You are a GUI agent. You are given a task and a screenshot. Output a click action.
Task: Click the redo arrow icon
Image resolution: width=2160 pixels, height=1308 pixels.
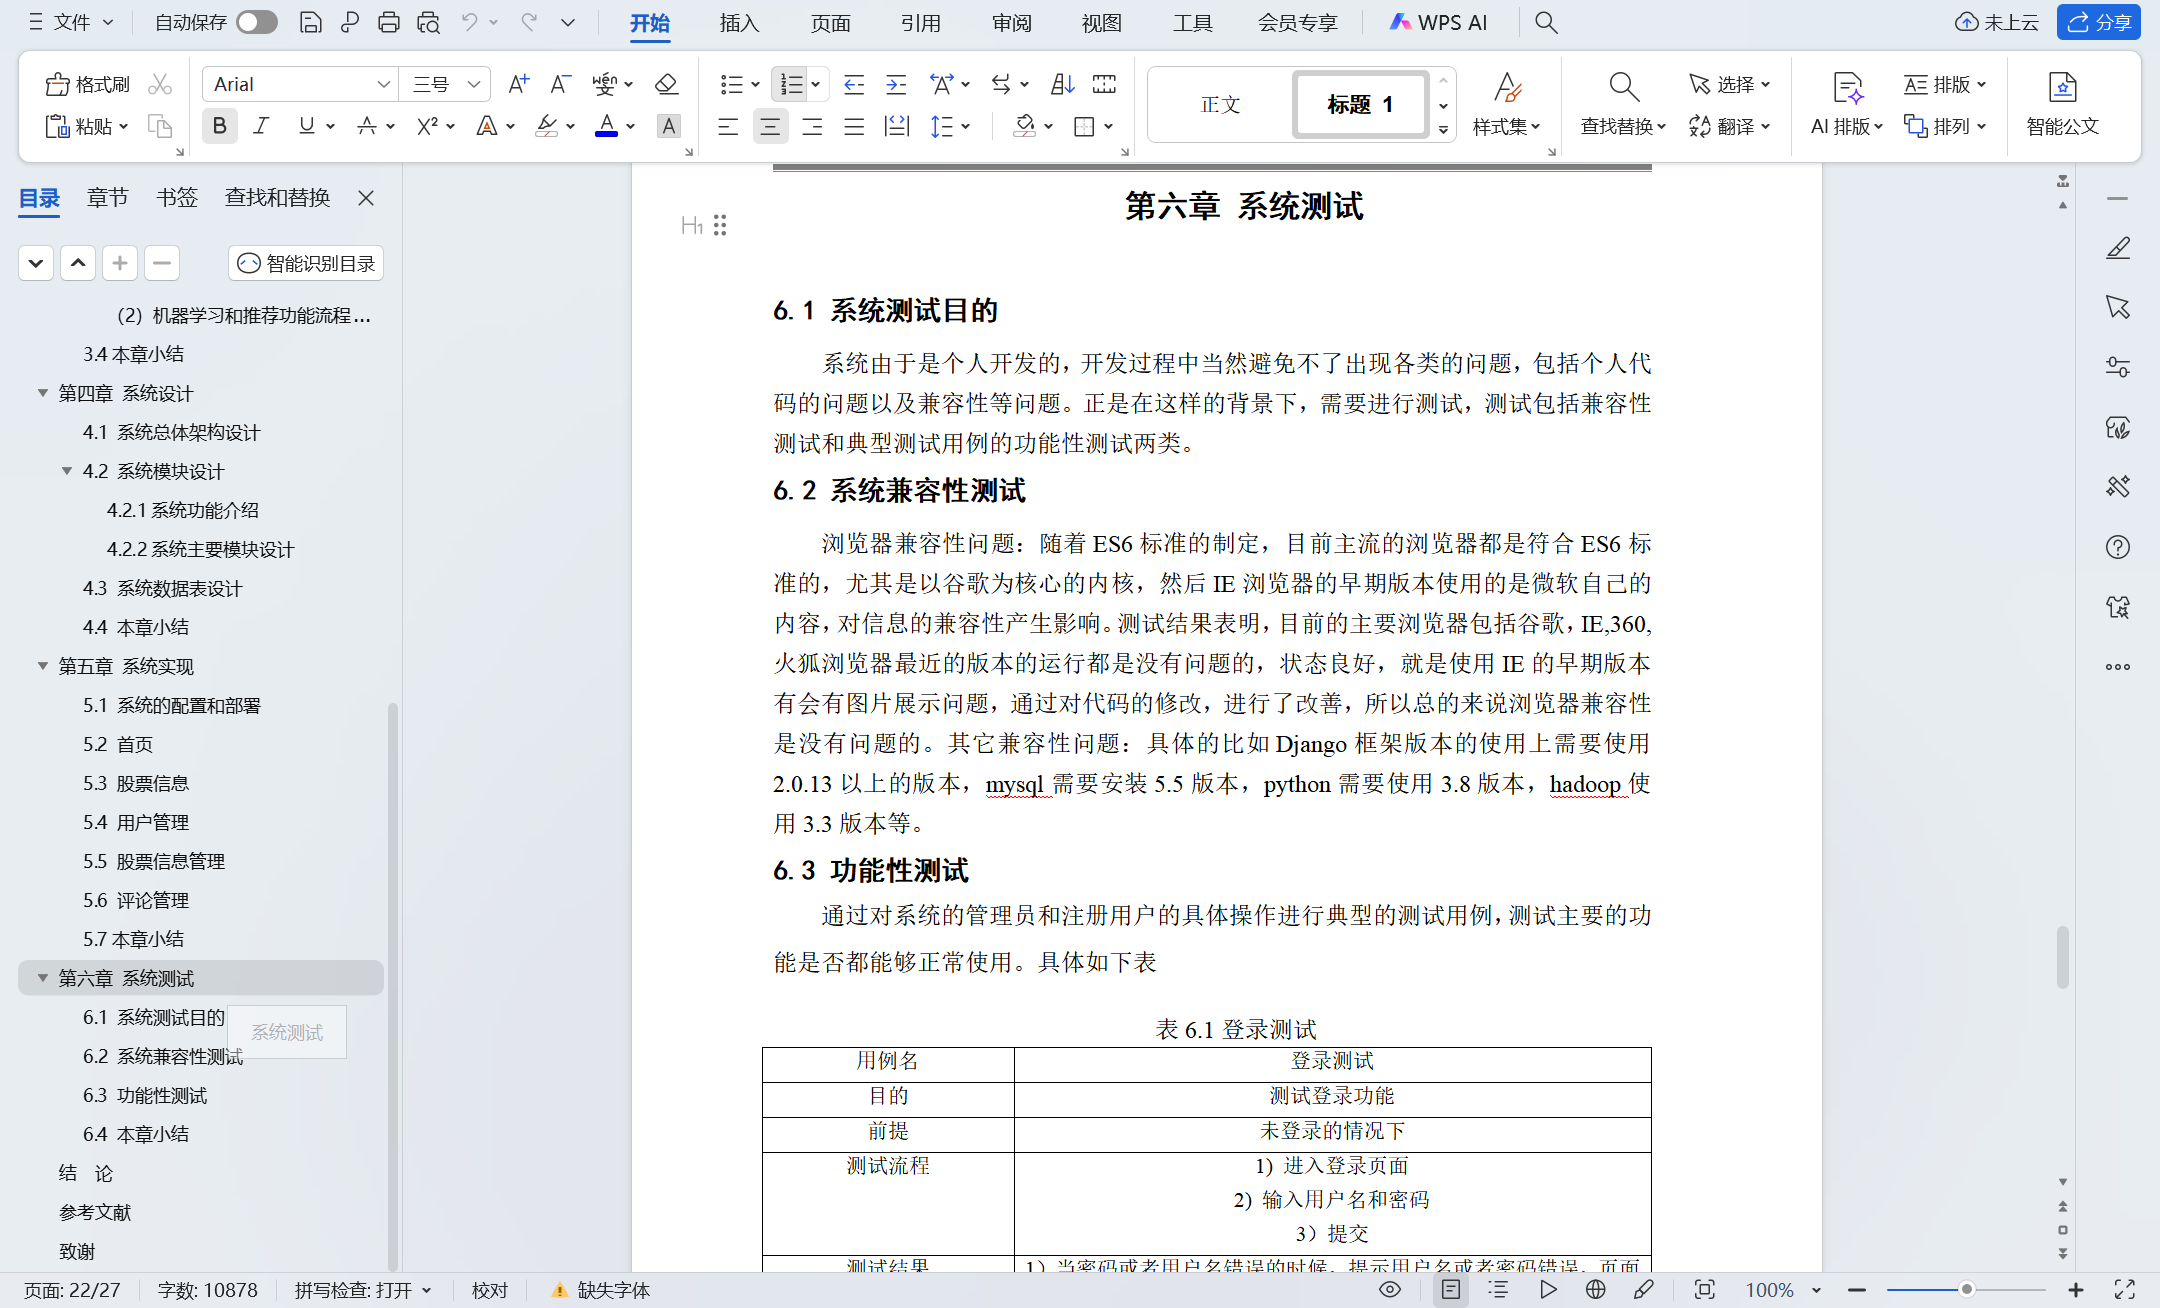tap(529, 22)
